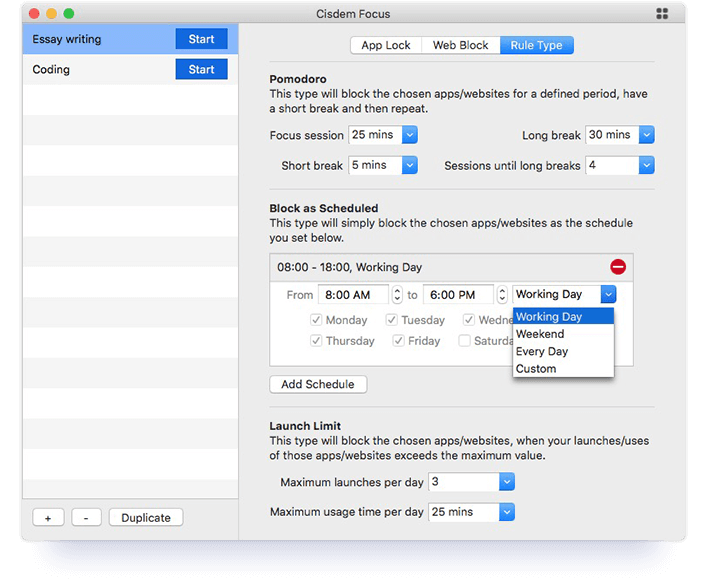Click the 8:00 AM start time field
The height and width of the screenshot is (581, 708).
(353, 295)
